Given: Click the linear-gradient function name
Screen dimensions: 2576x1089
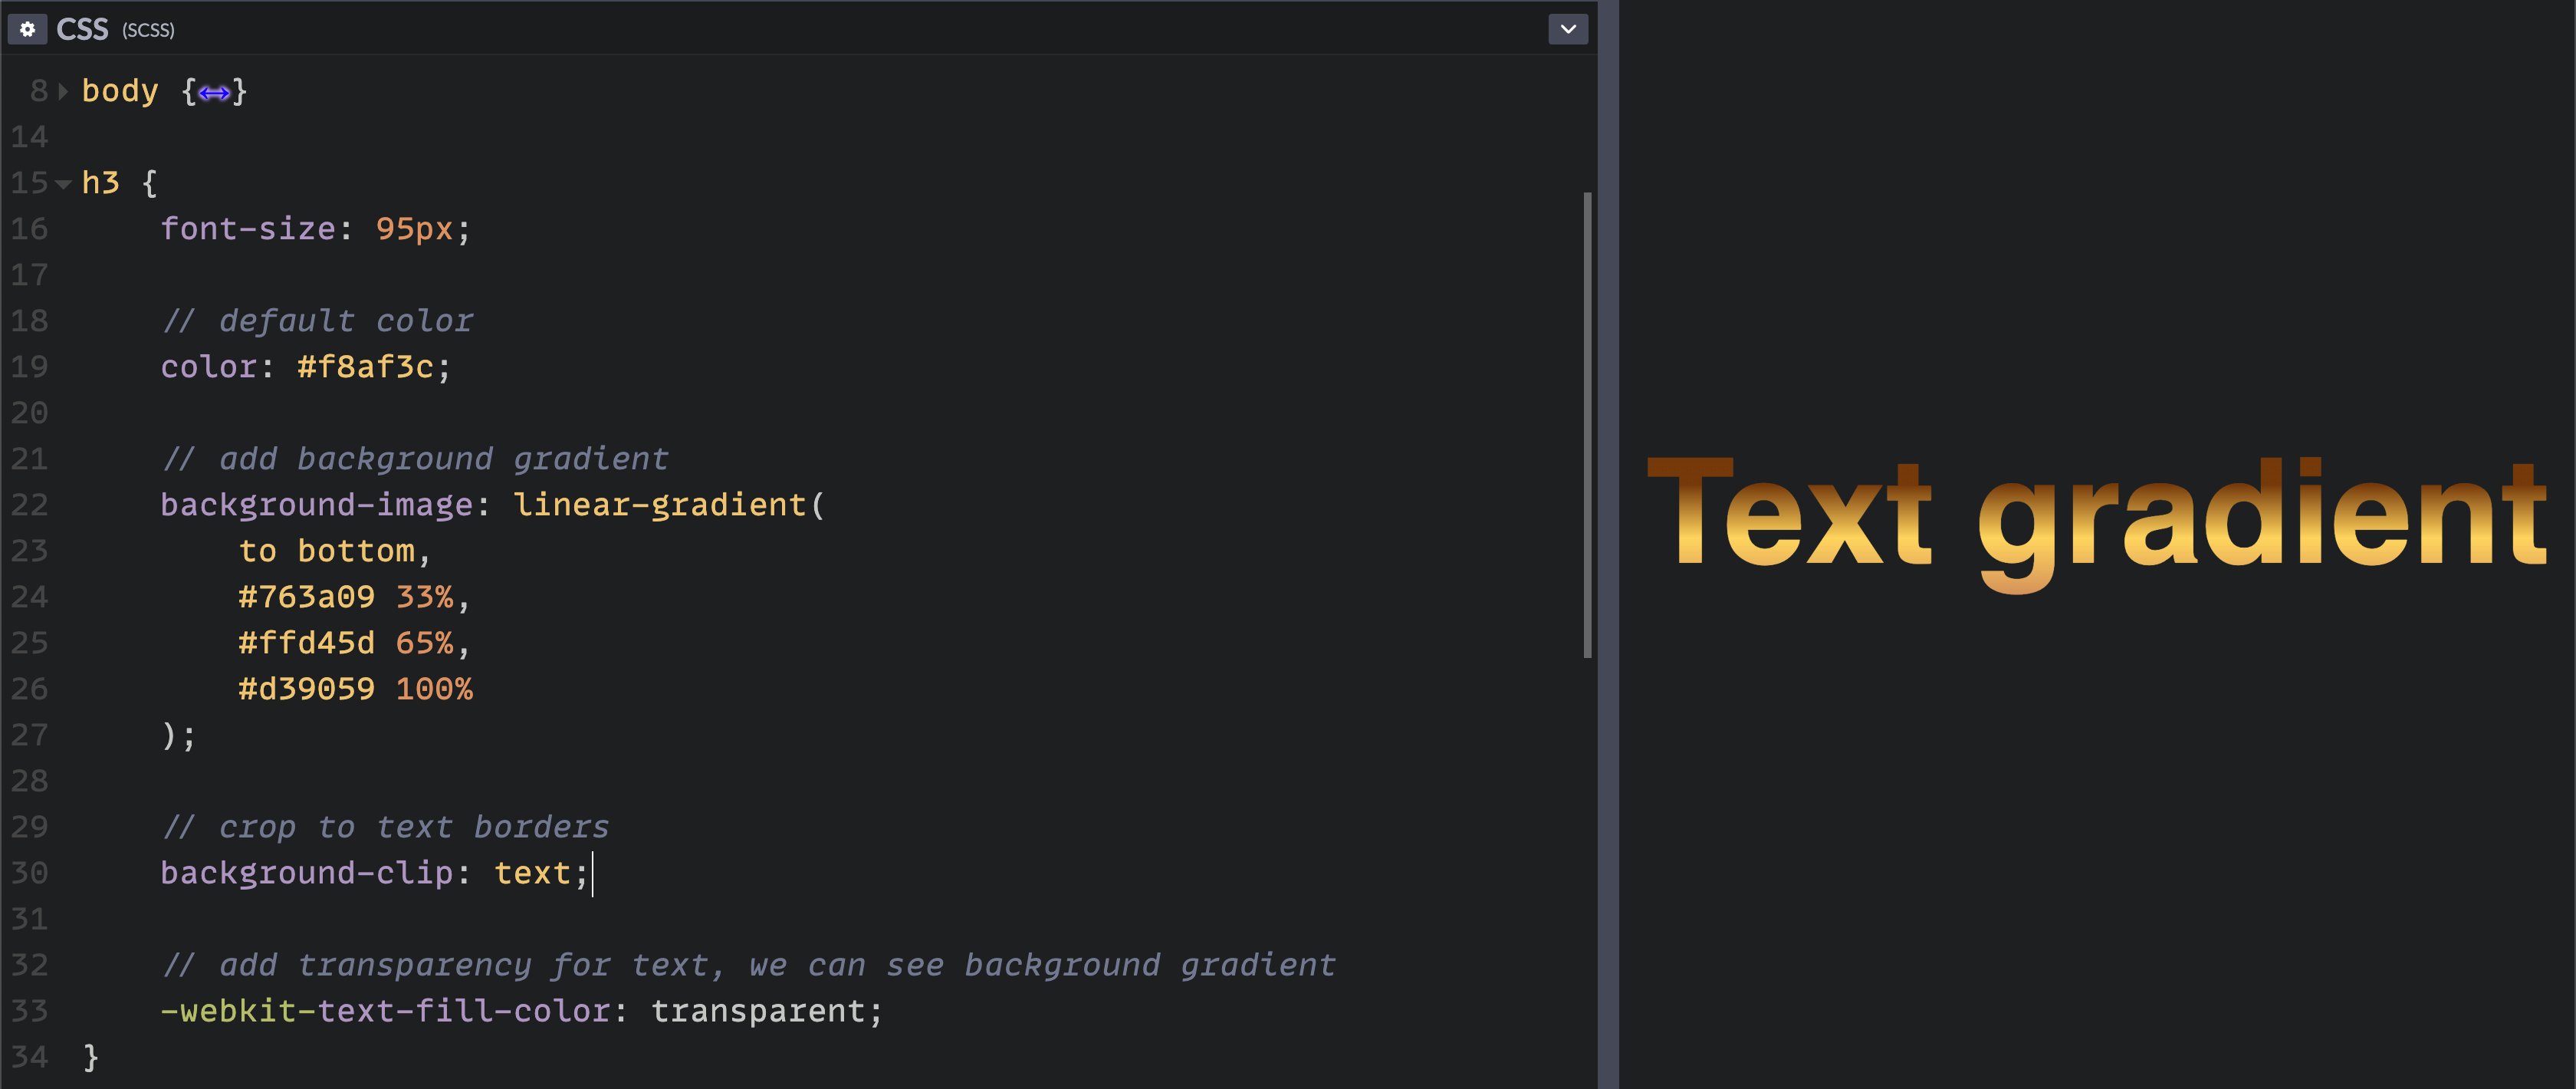Looking at the screenshot, I should point(660,505).
